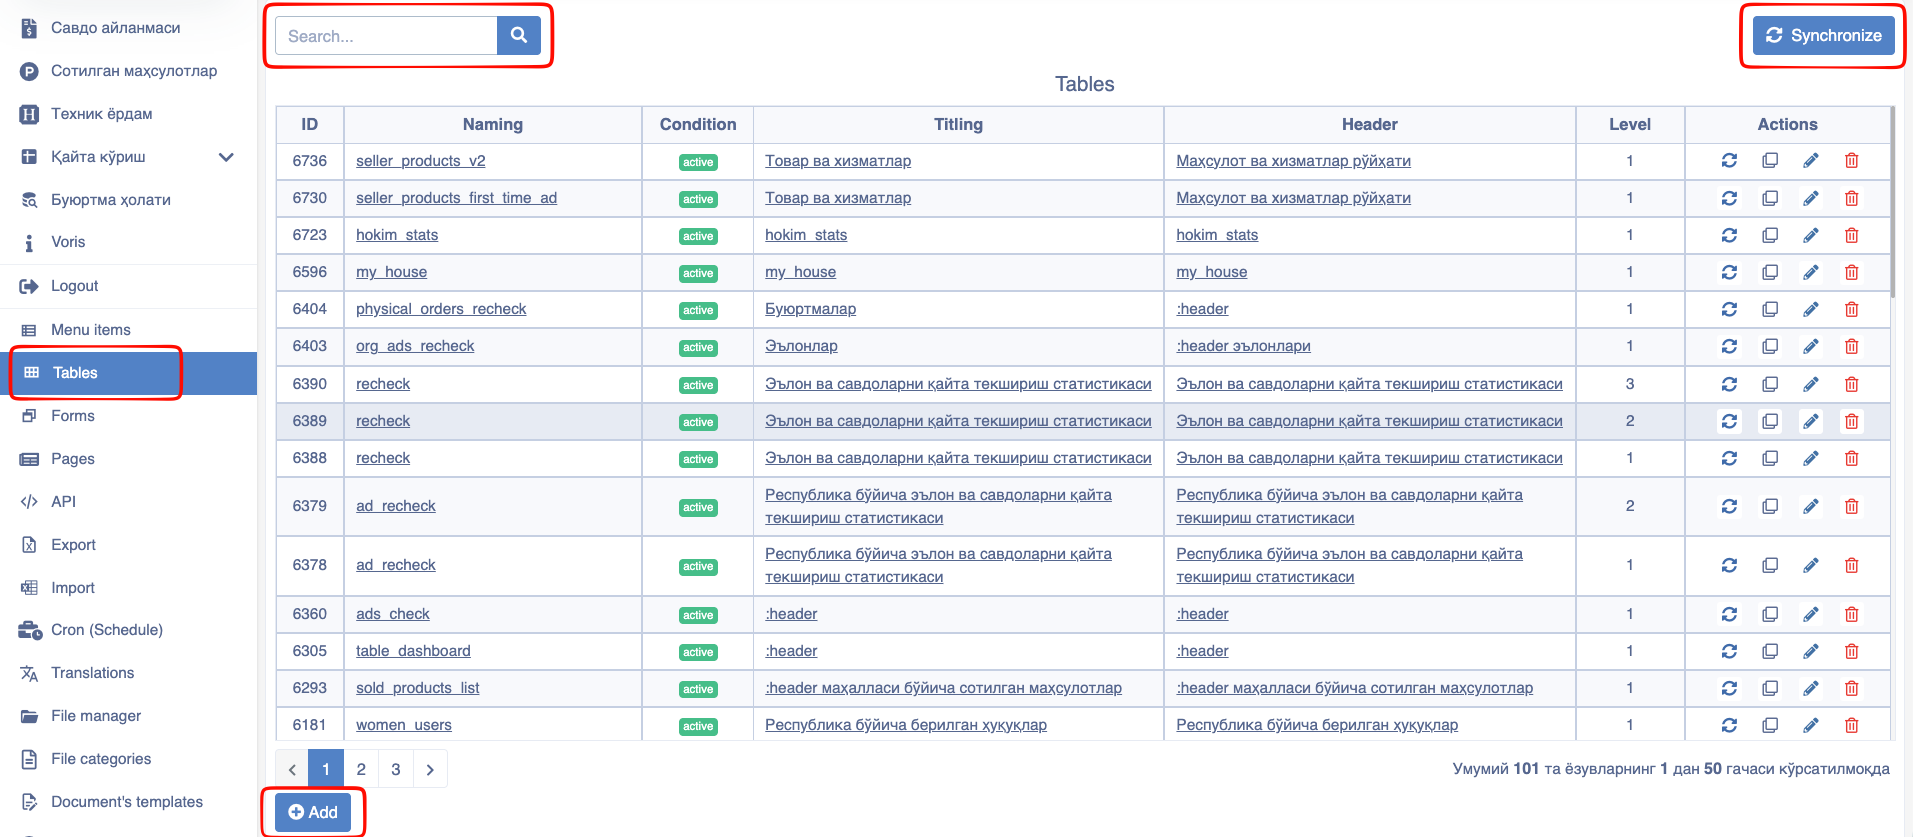Edit row 6730 pencil icon
Screen dimensions: 1913x837
[x=1811, y=198]
